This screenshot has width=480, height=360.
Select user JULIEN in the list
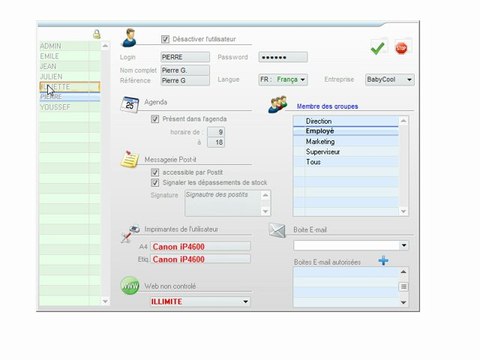[x=70, y=76]
